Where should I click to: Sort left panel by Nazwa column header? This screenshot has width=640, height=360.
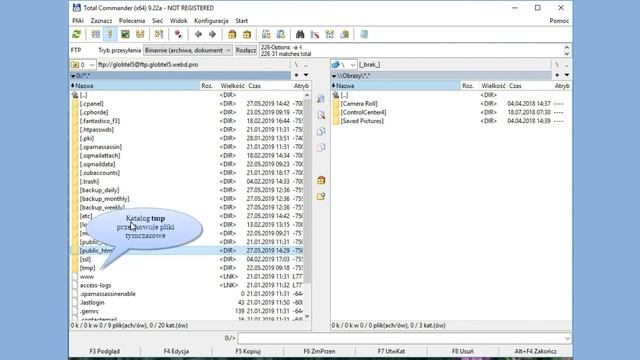(134, 86)
